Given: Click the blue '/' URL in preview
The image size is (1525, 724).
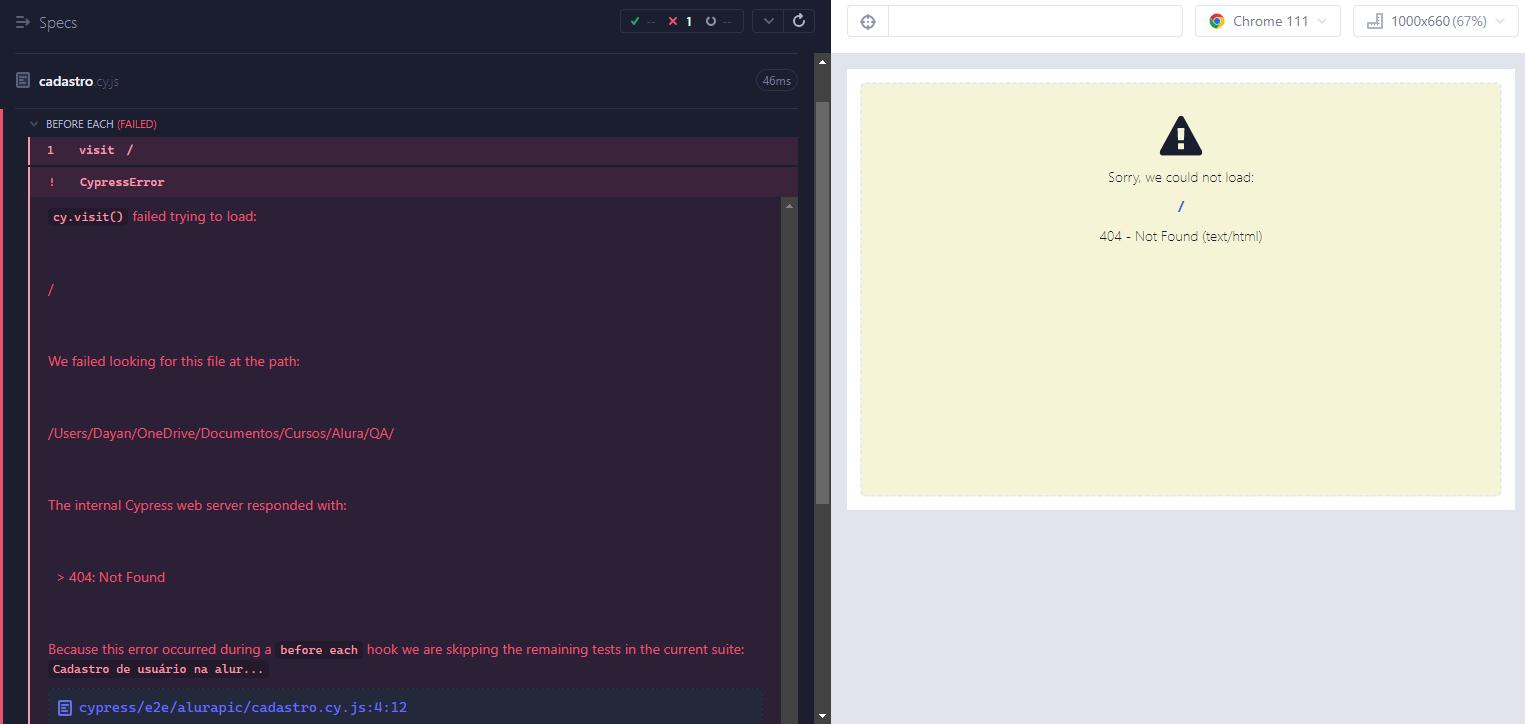Looking at the screenshot, I should [x=1181, y=207].
